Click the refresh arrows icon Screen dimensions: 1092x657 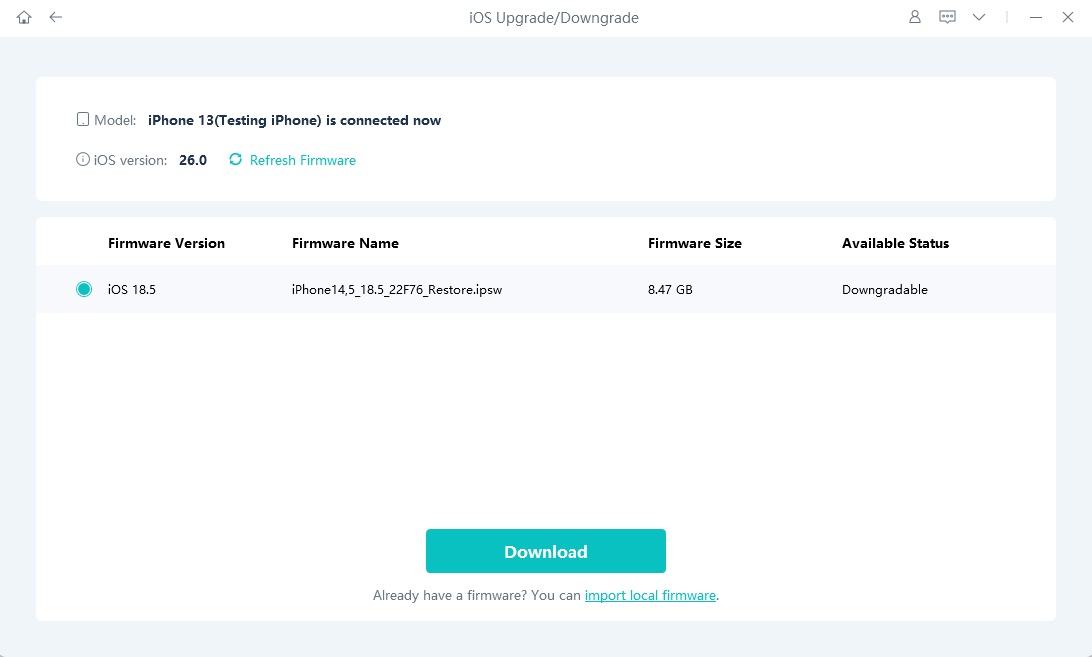point(235,160)
